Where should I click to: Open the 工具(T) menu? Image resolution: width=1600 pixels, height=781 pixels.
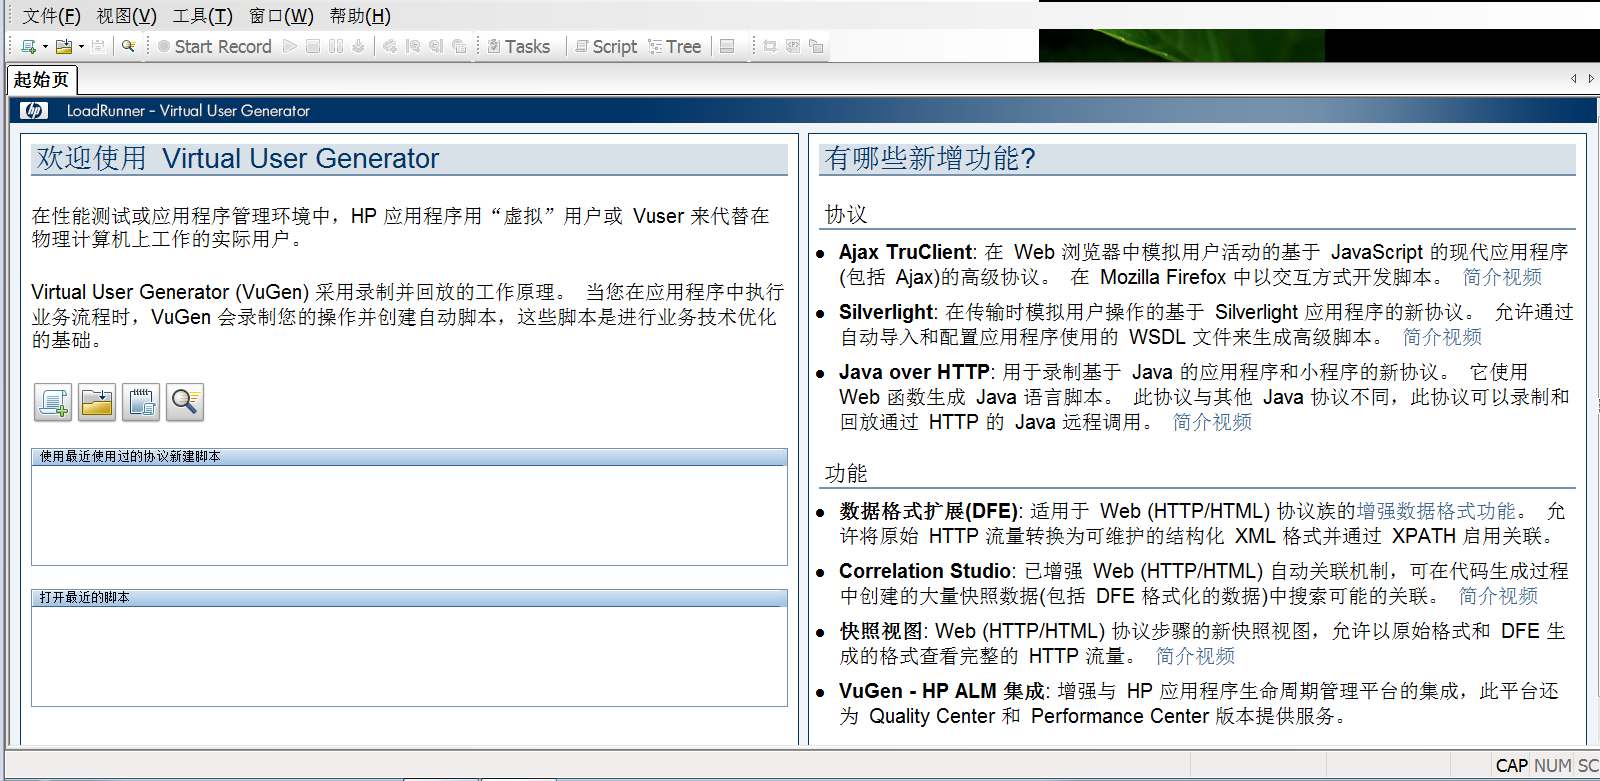pyautogui.click(x=203, y=16)
